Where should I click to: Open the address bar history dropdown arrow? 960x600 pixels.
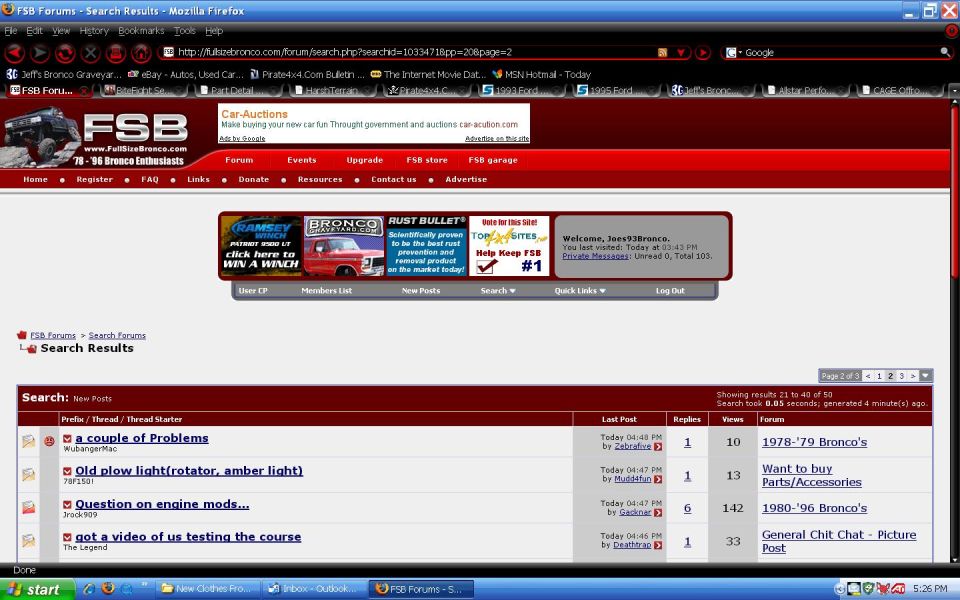(681, 53)
